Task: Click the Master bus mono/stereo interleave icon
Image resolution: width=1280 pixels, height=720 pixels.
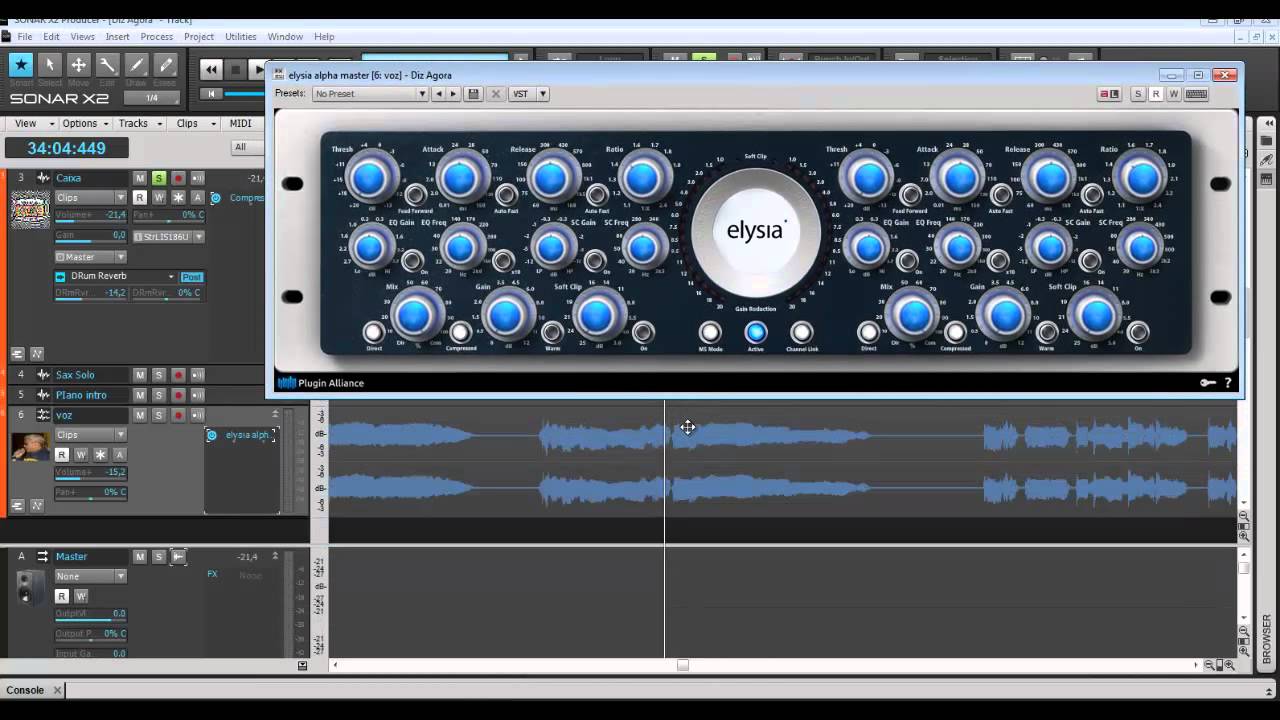Action: tap(178, 556)
